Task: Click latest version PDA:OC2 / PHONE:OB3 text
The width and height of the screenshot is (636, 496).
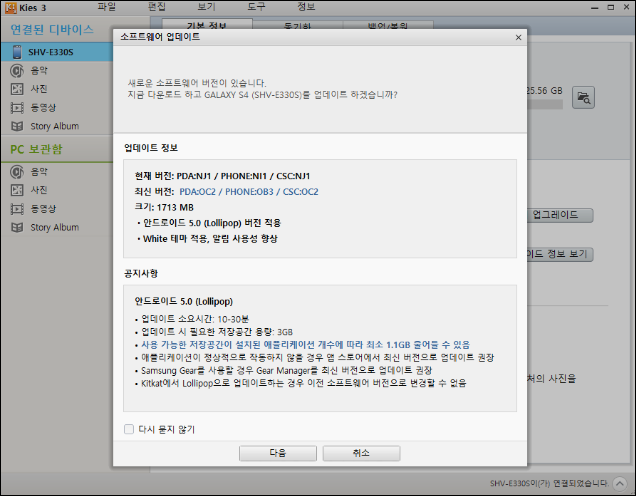Action: (249, 191)
